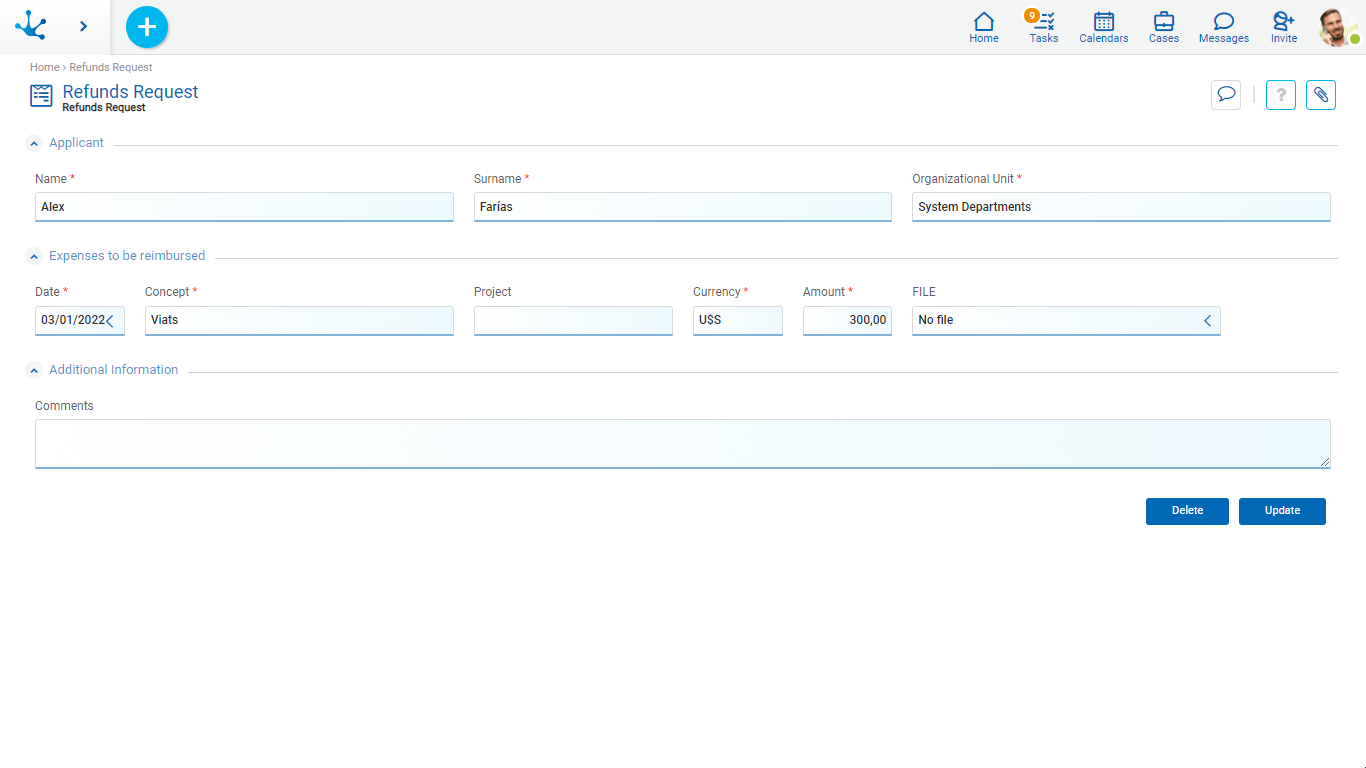Collapse the Expenses to be reimbursed section

point(34,256)
